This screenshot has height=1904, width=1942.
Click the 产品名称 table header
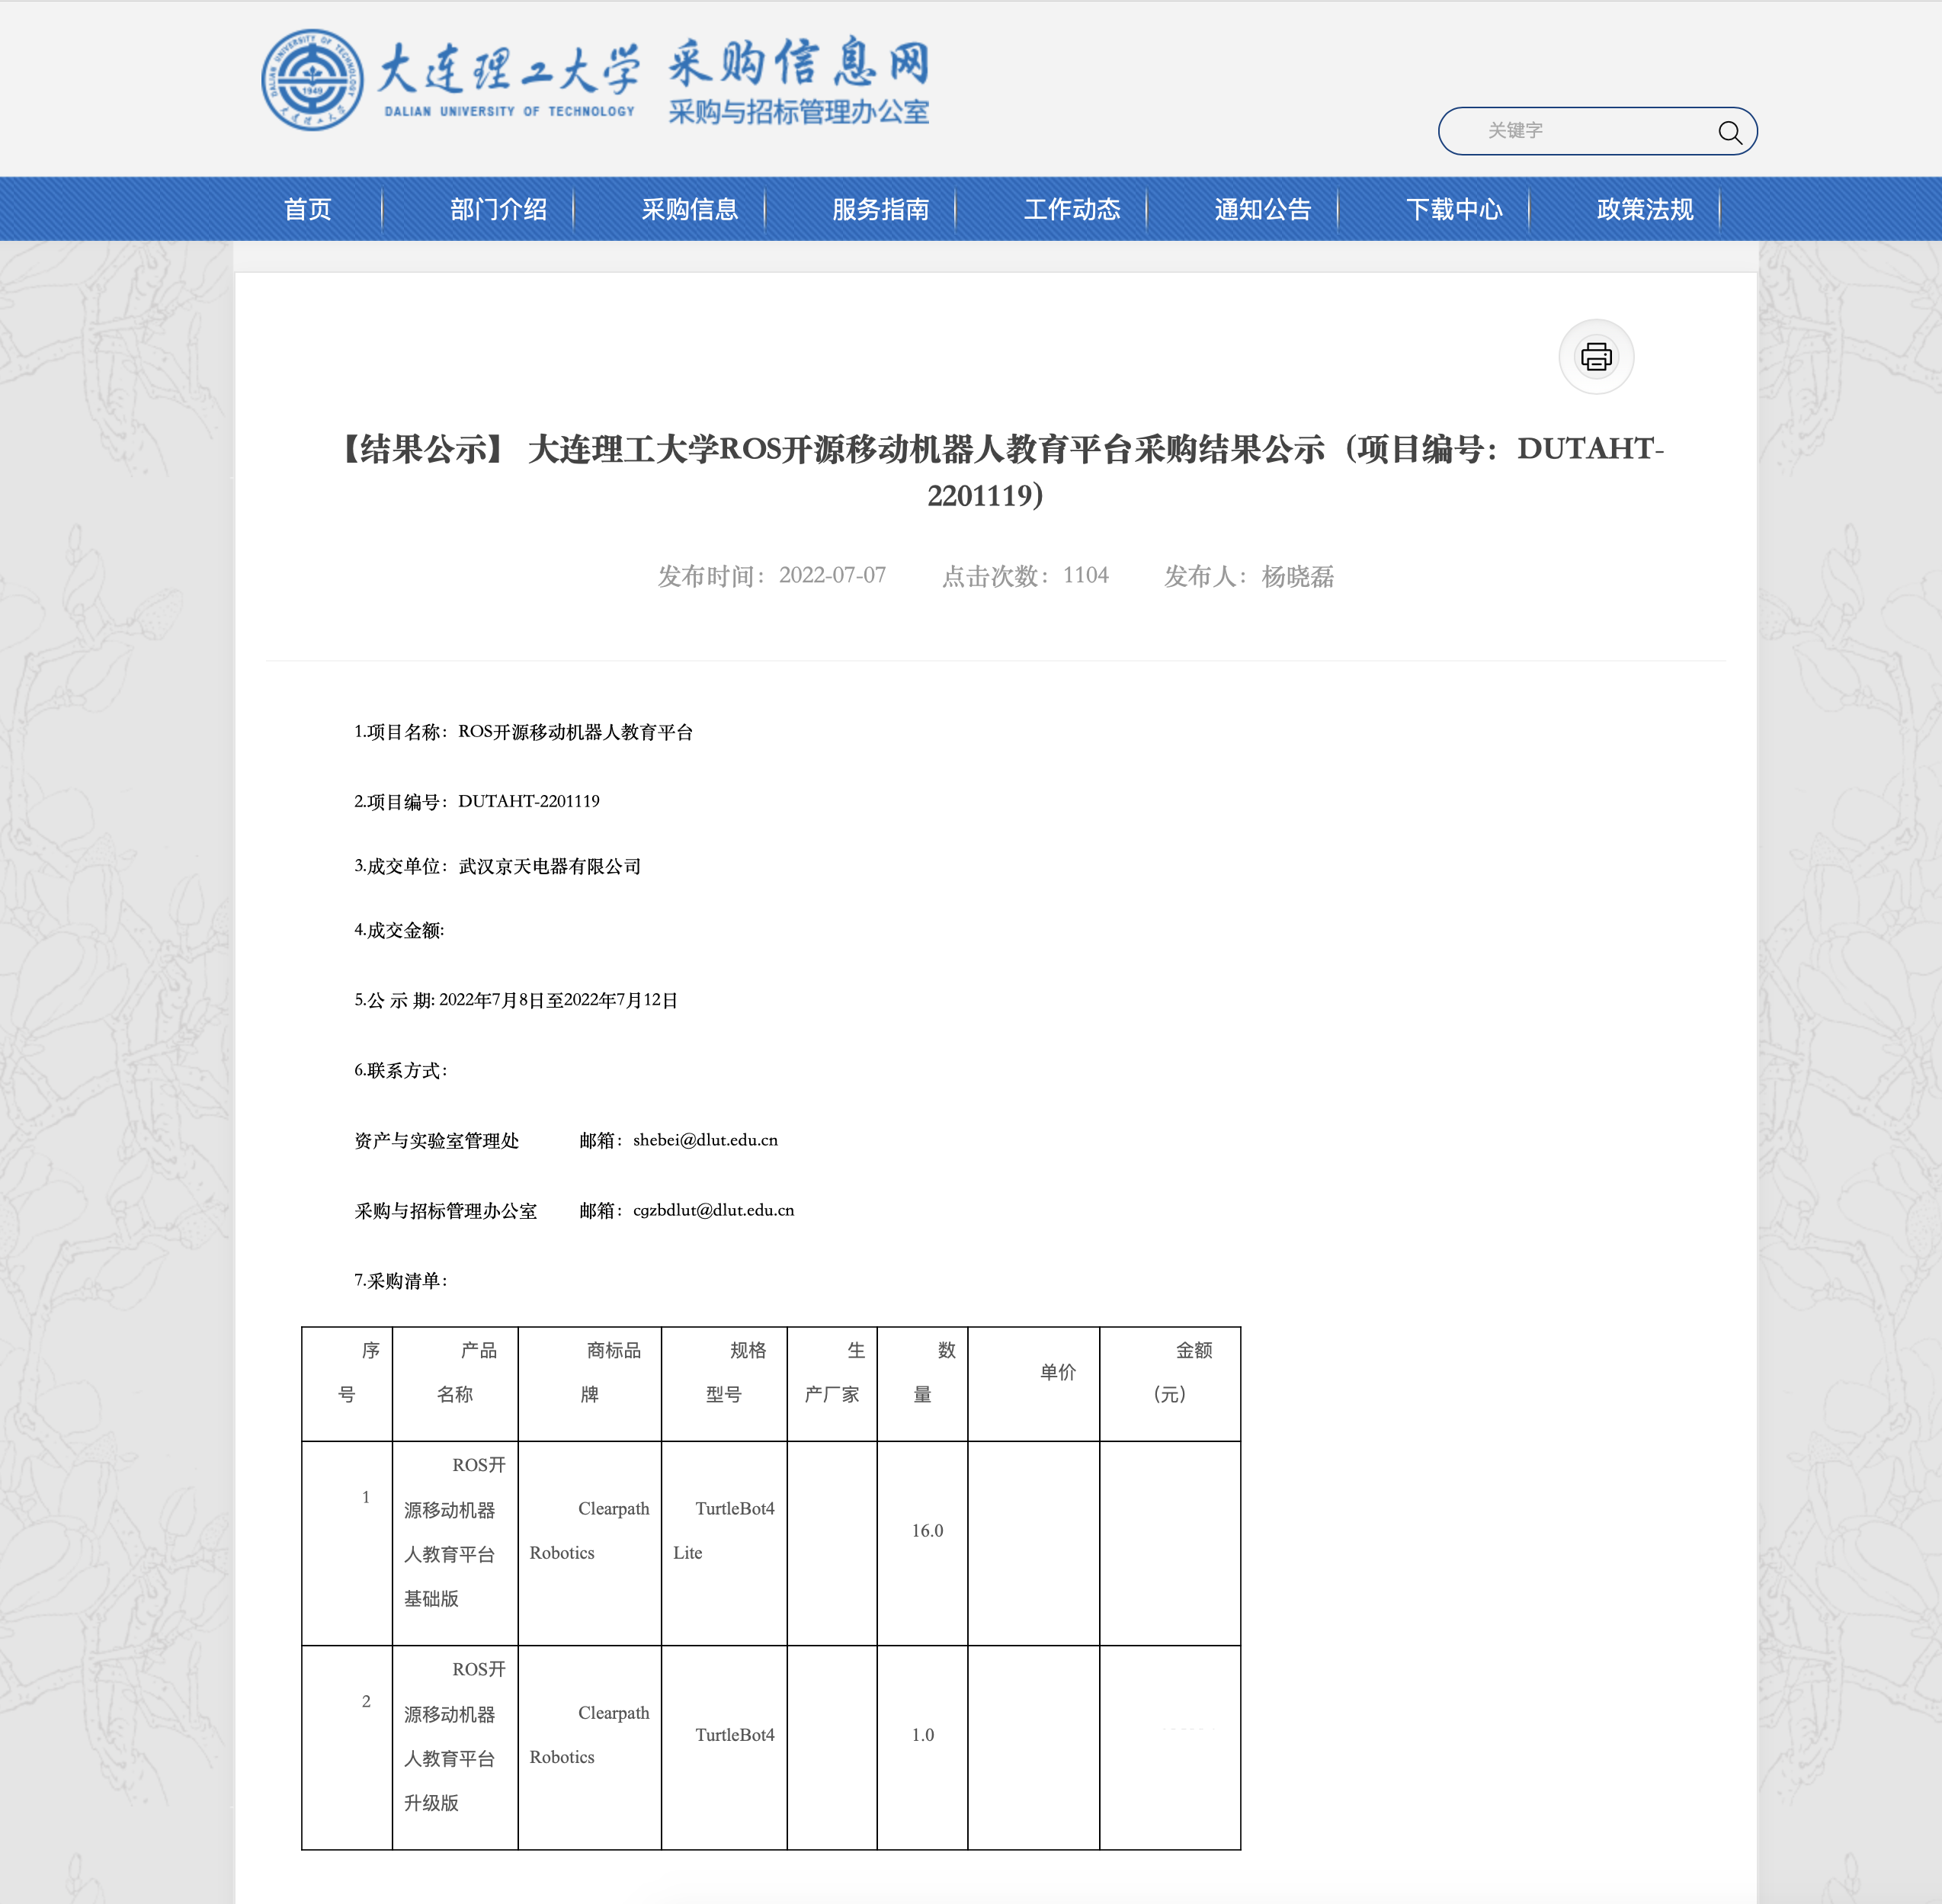[455, 1384]
